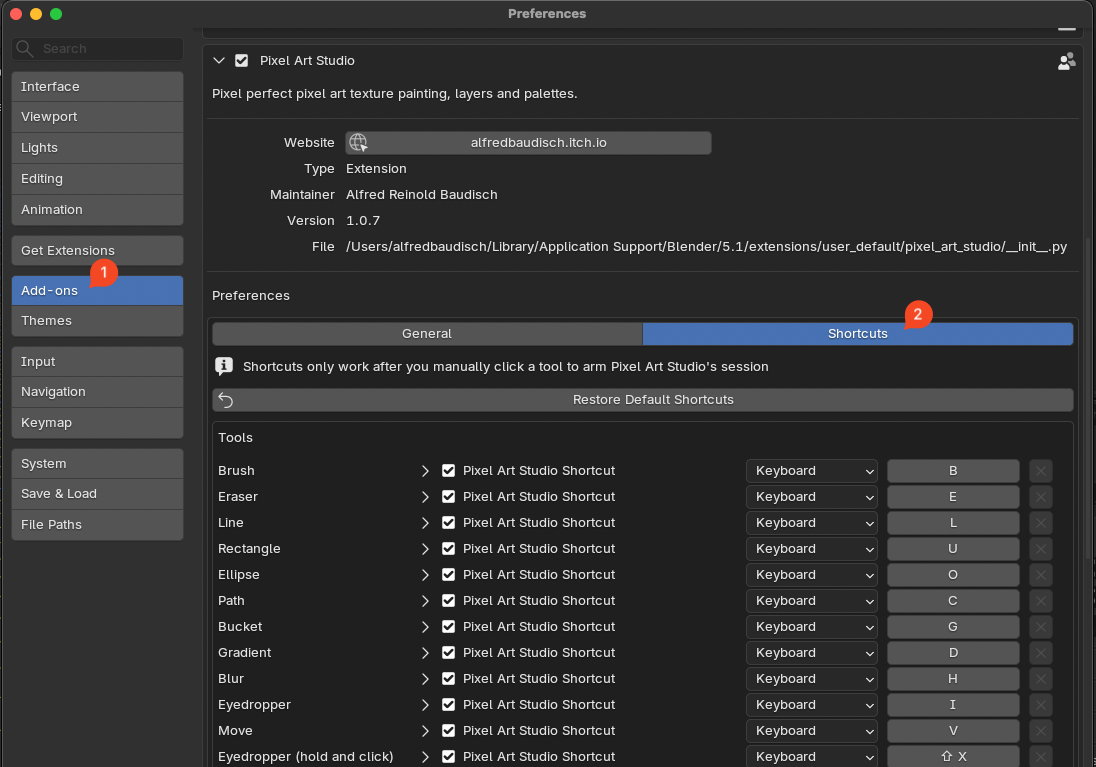Uncheck Eyedropper (hold and click) shortcut checkbox
The height and width of the screenshot is (767, 1096).
pyautogui.click(x=449, y=757)
